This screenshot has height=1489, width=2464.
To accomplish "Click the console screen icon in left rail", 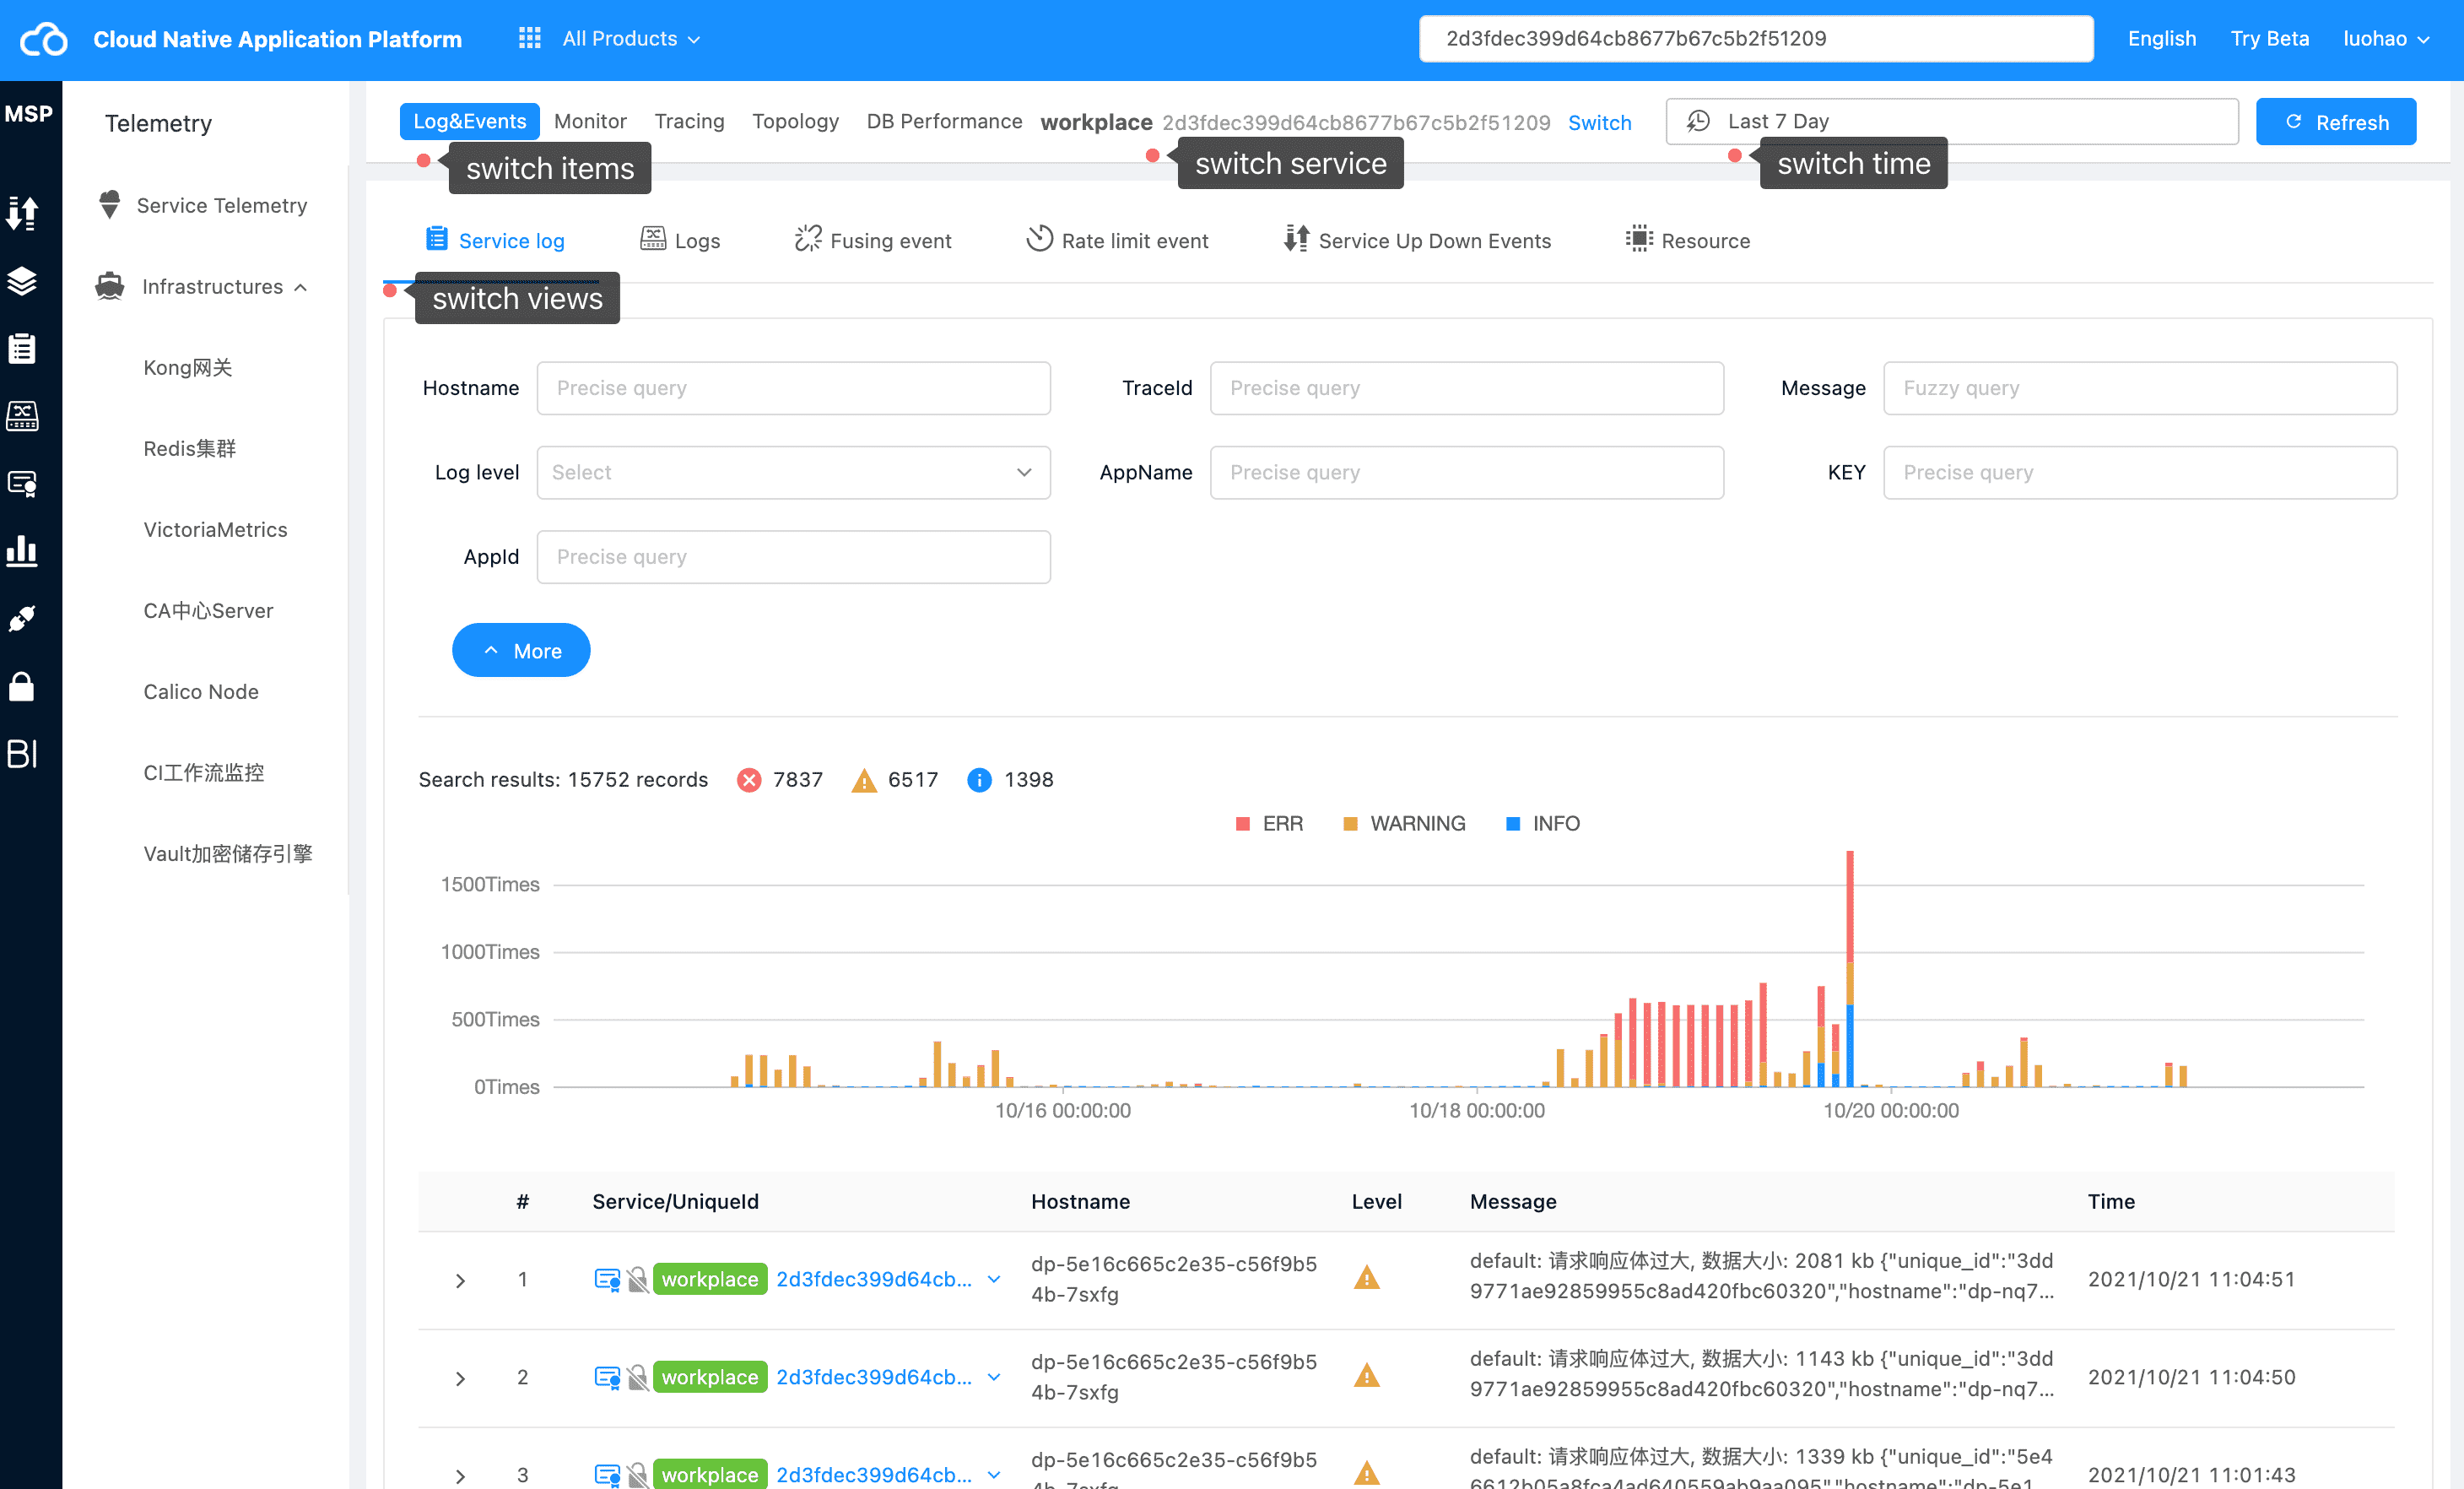I will click(22, 416).
